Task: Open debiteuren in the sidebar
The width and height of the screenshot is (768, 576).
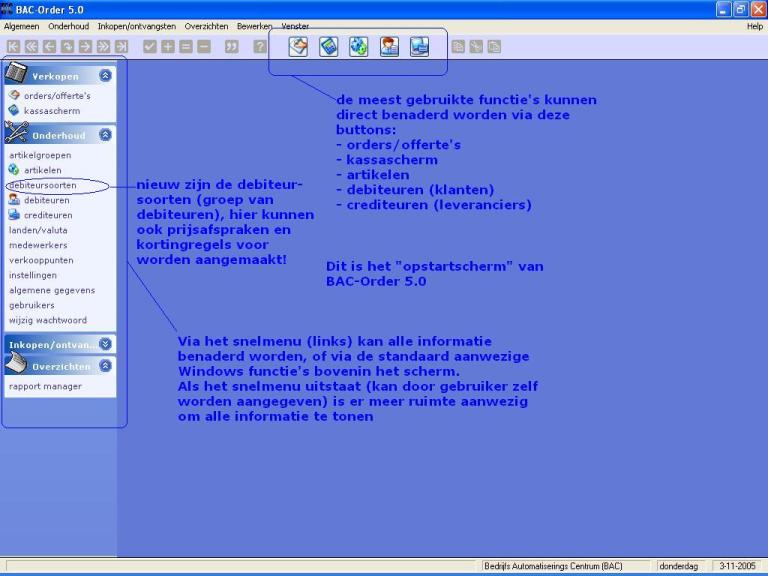Action: pos(47,200)
